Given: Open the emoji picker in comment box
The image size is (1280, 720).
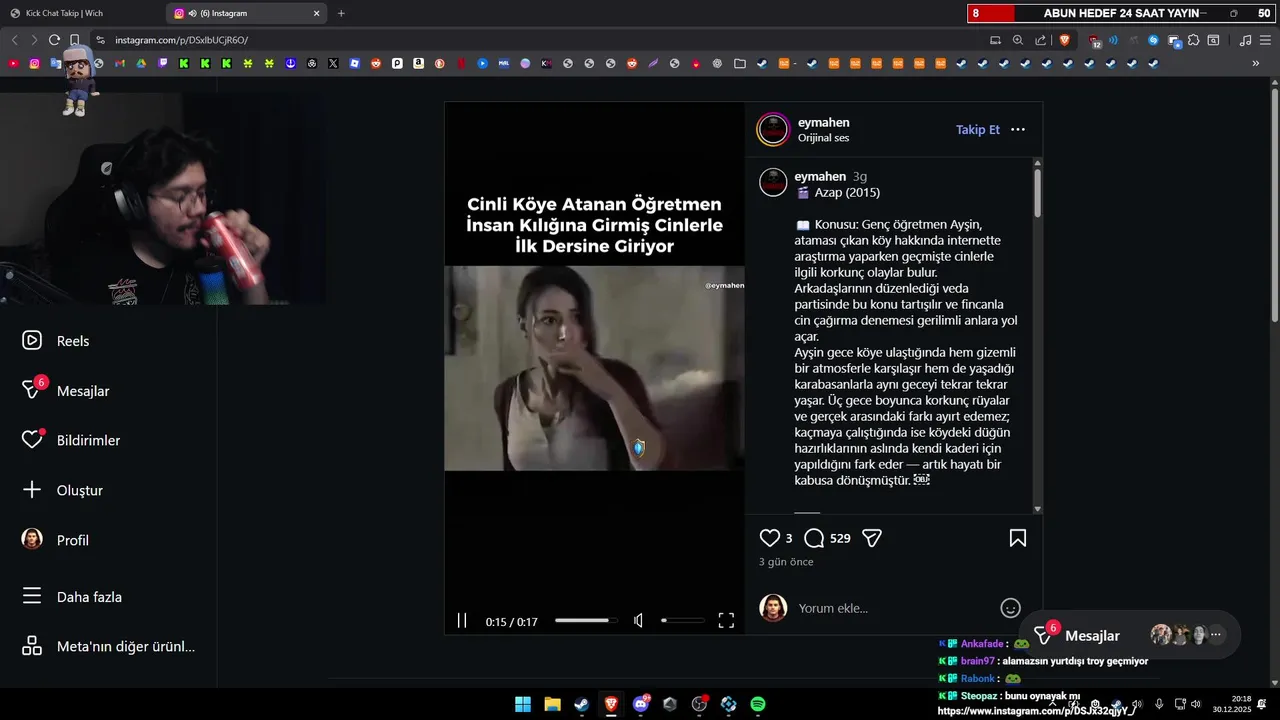Looking at the screenshot, I should pos(1011,608).
